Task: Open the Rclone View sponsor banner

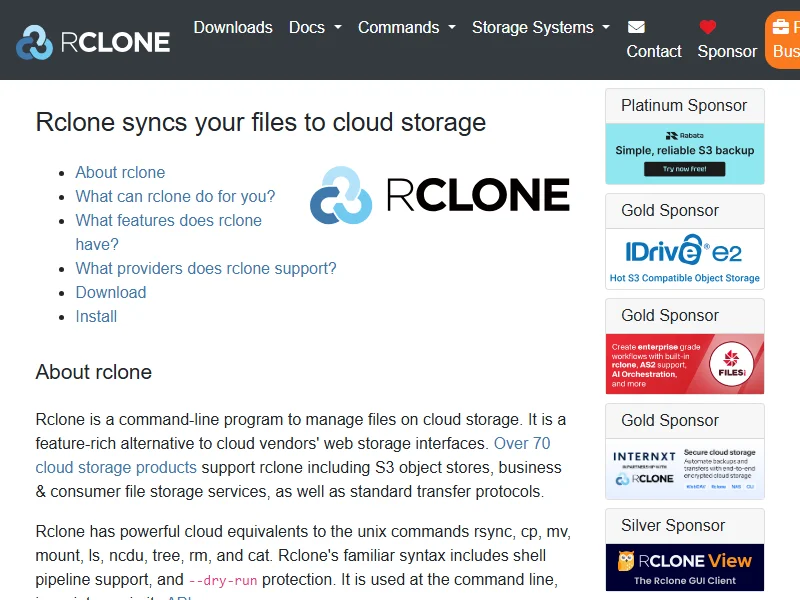Action: (685, 567)
